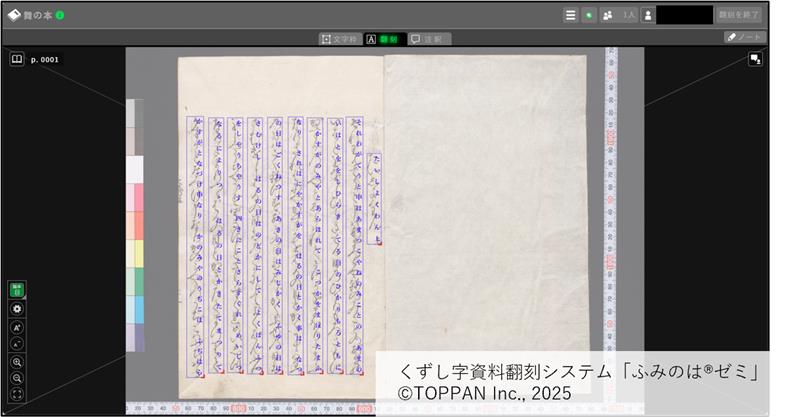The height and width of the screenshot is (417, 800).
Task: Zoom out with the magnifier minus icon
Action: point(17,378)
